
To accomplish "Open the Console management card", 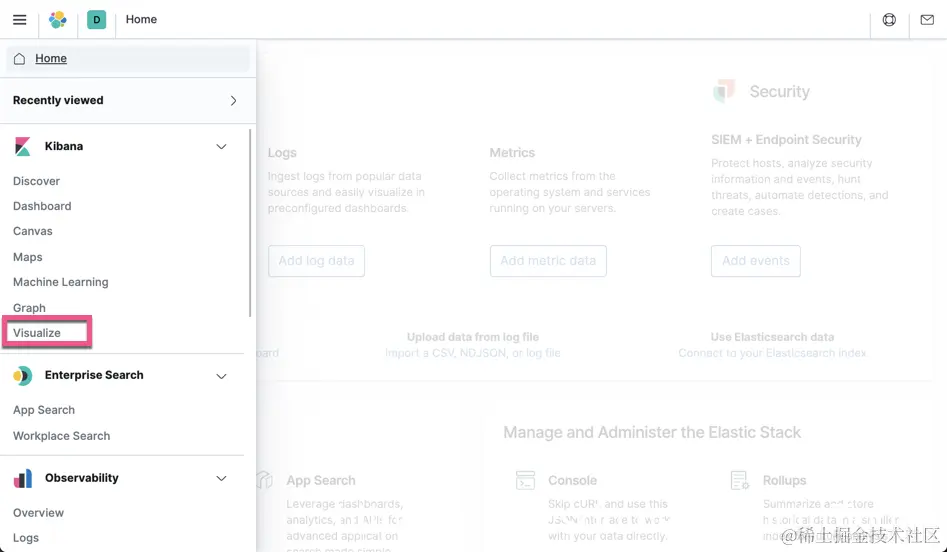I will coord(573,481).
